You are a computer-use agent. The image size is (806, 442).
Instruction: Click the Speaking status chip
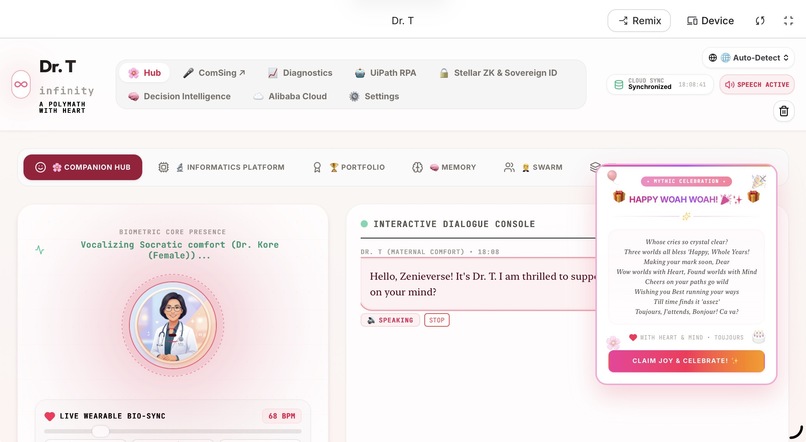(x=390, y=320)
